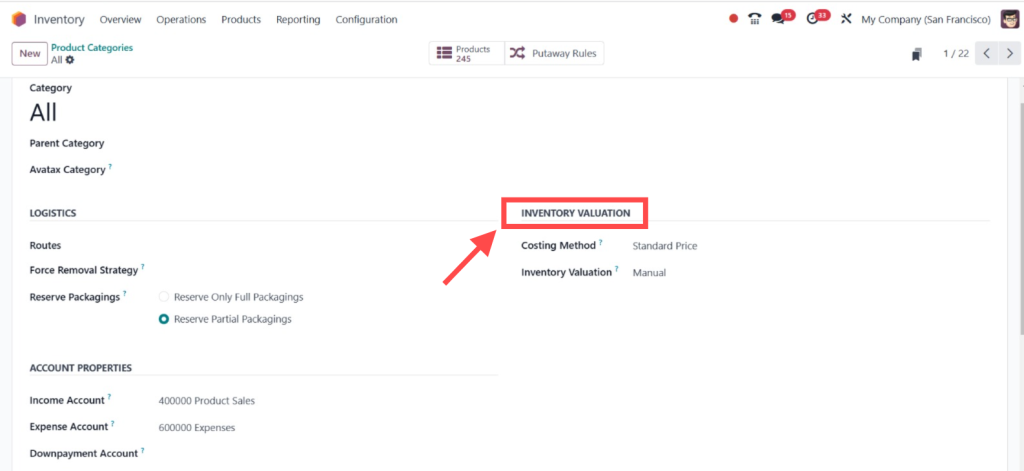Open the developer tools wrench icon

pos(846,19)
